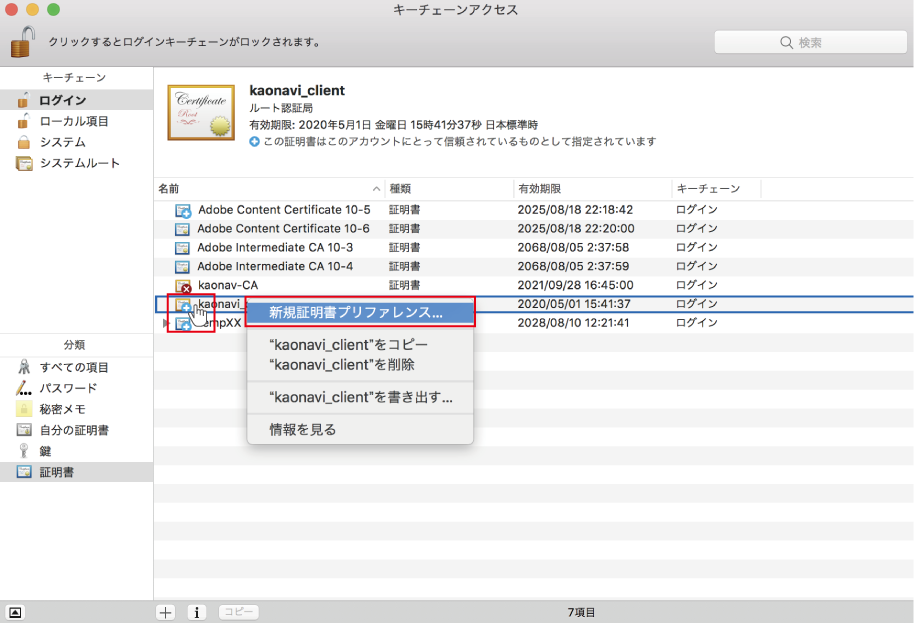The height and width of the screenshot is (623, 914).
Task: Toggle the sidebar view button at the bottom left
Action: click(15, 613)
